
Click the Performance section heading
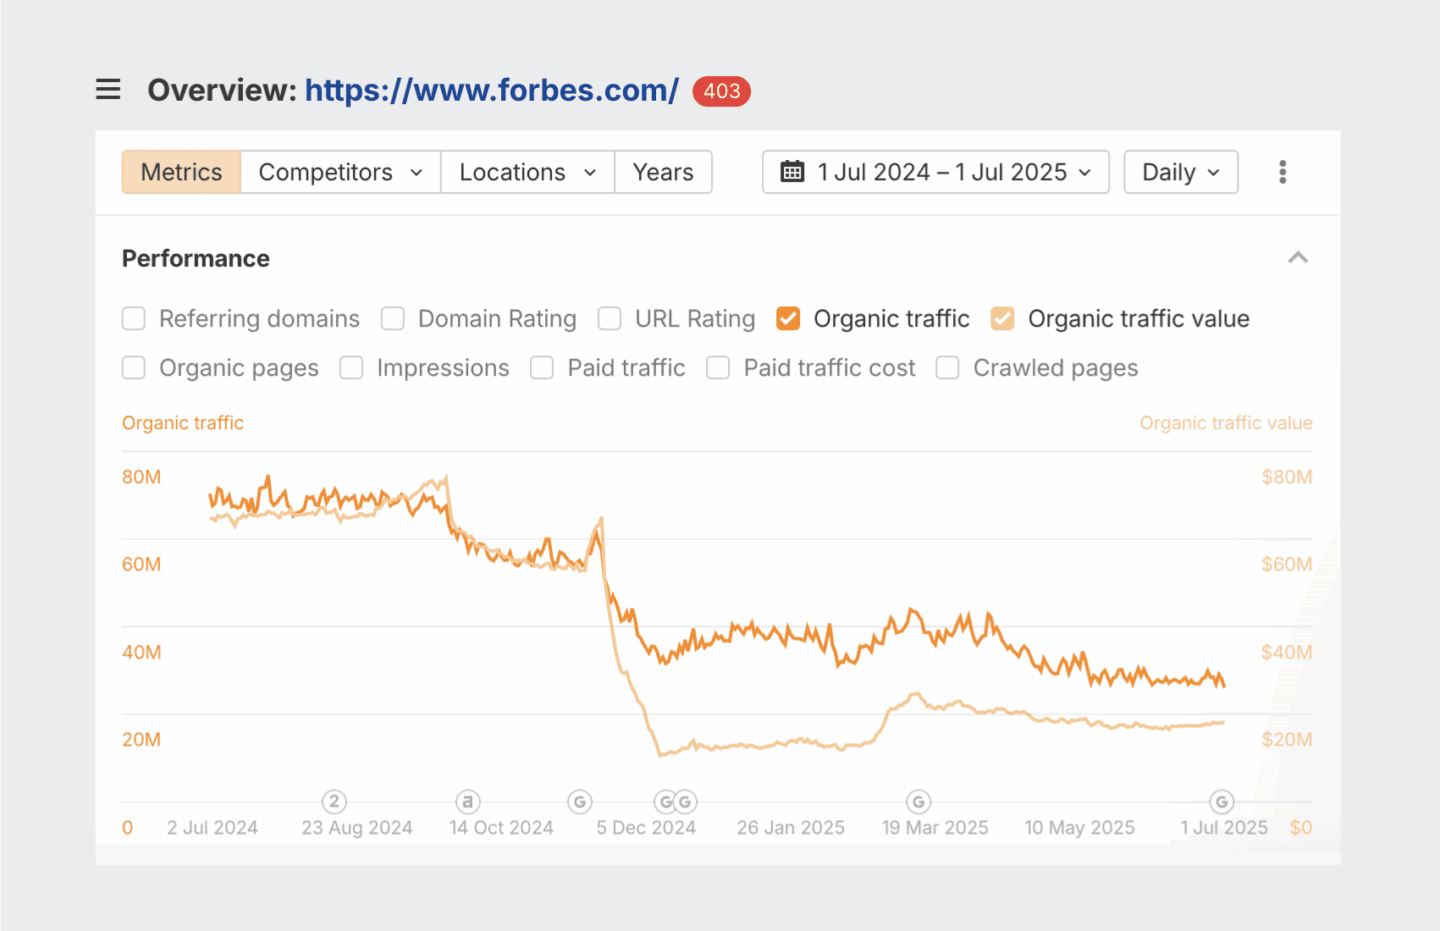(196, 258)
